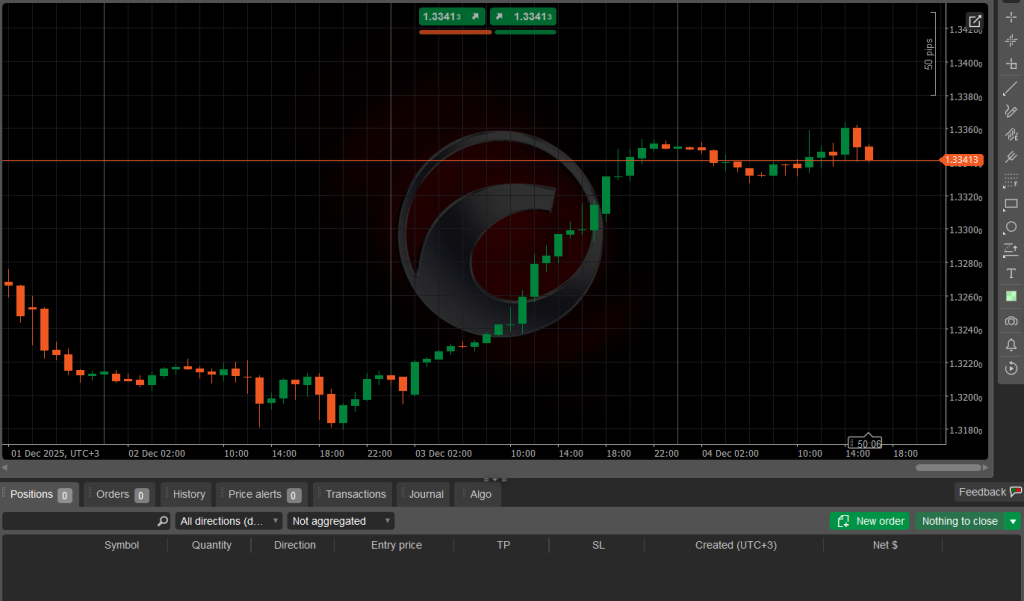
Task: Open price alerts via the bell icon
Action: point(1010,343)
